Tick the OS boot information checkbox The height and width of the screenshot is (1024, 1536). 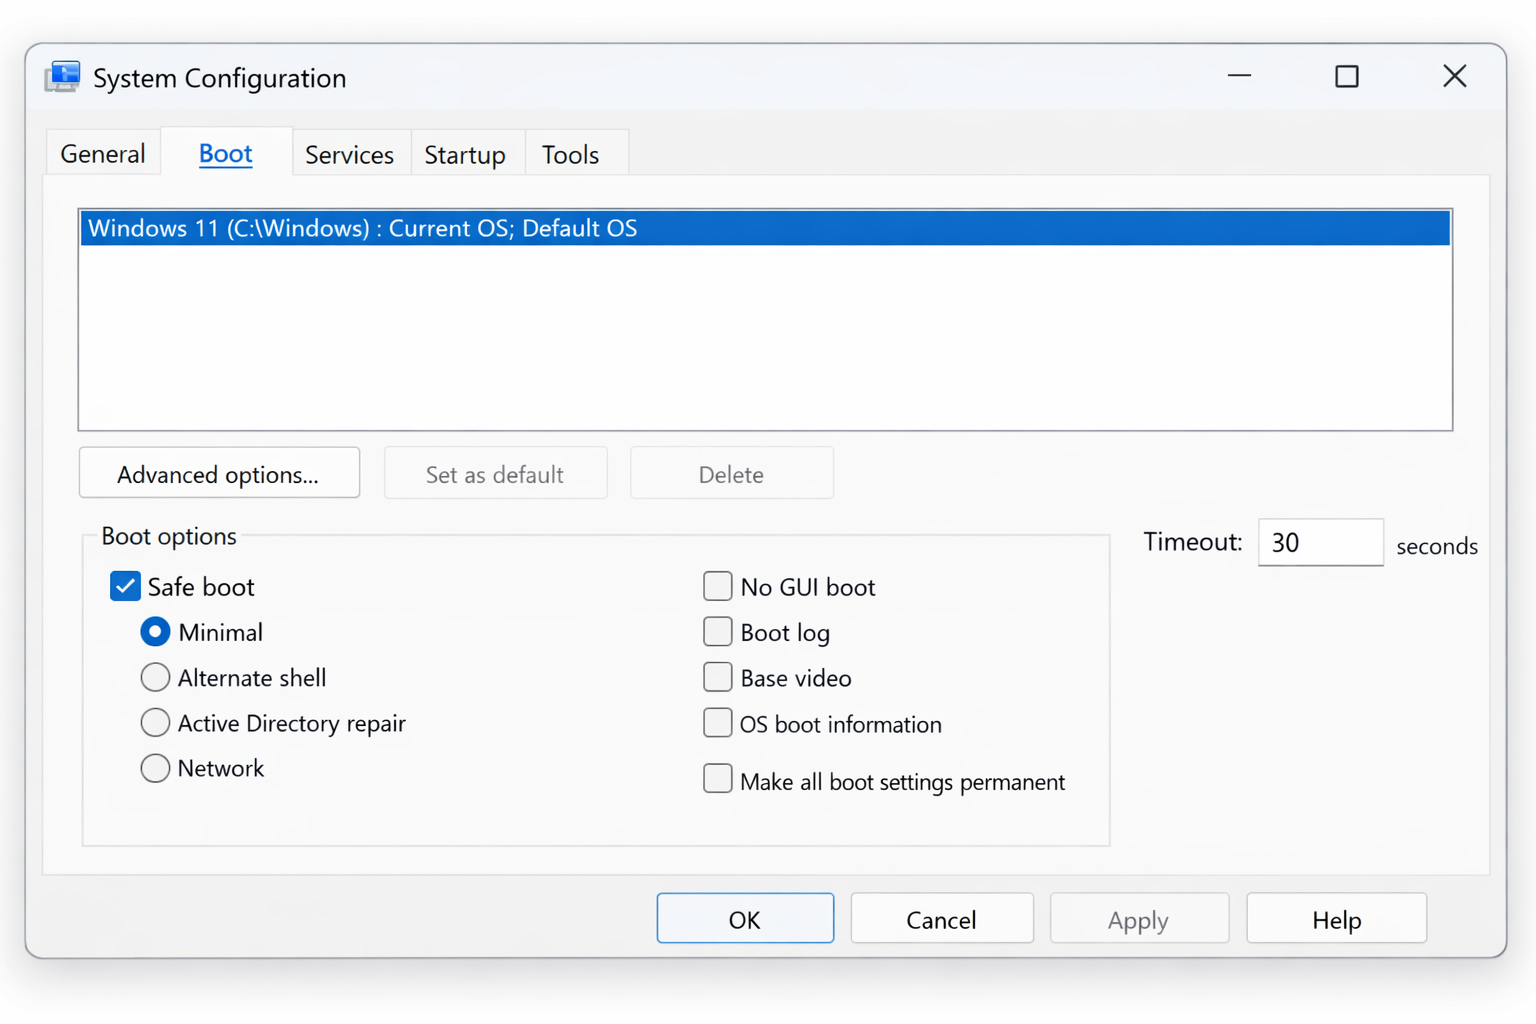tap(717, 723)
